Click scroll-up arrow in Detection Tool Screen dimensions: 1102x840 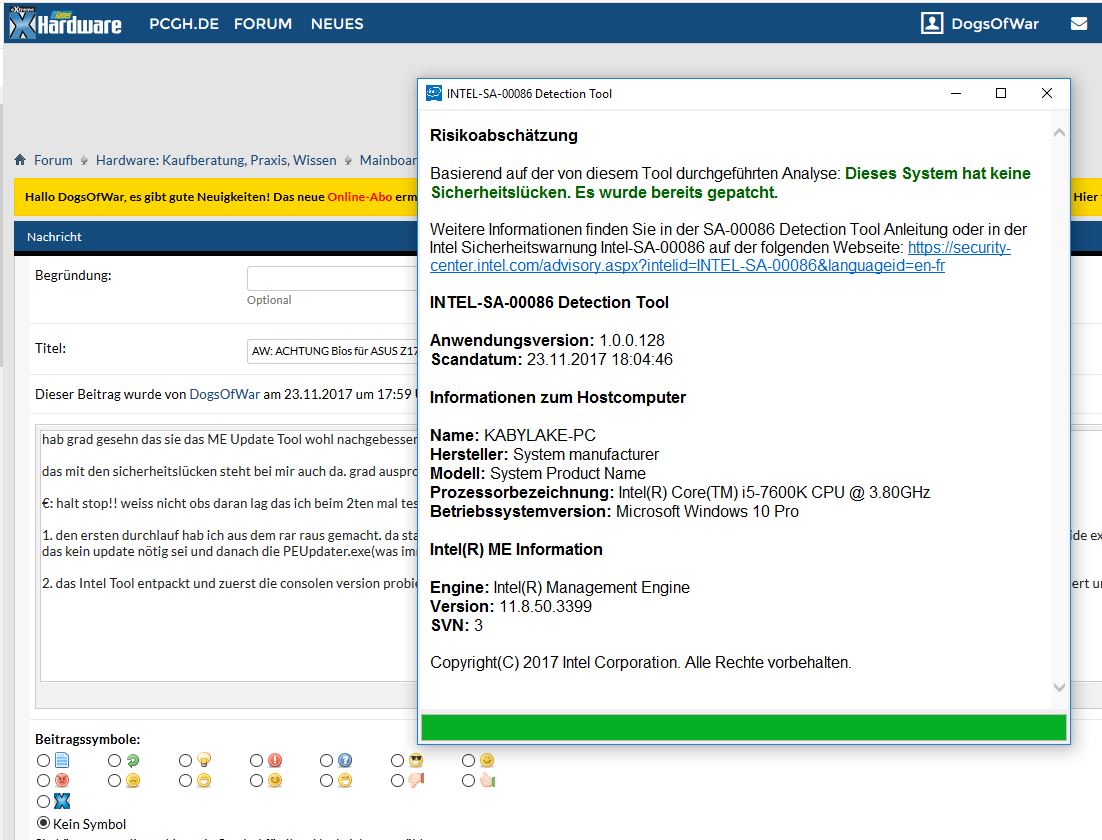click(1059, 132)
